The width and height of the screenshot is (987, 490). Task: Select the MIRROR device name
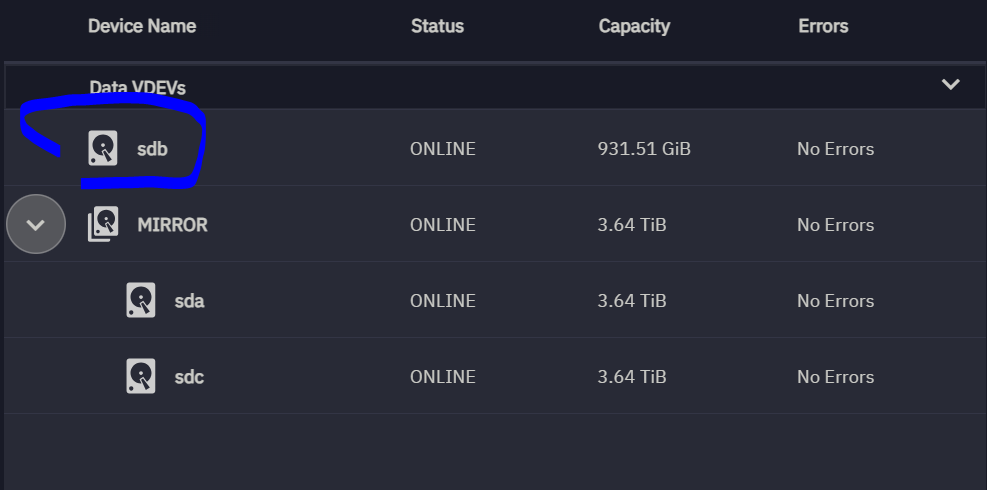(x=172, y=225)
